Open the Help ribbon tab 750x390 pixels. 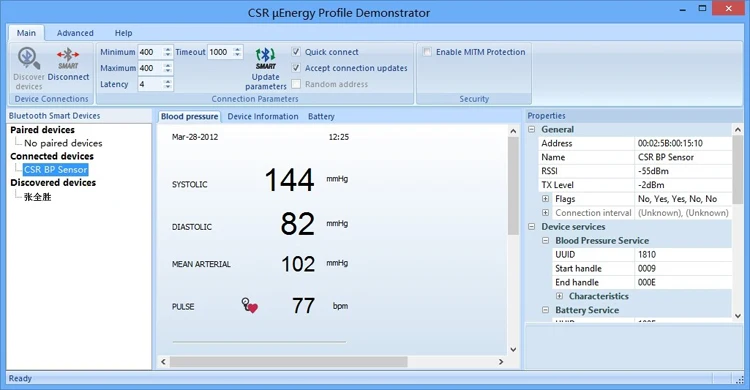click(123, 33)
